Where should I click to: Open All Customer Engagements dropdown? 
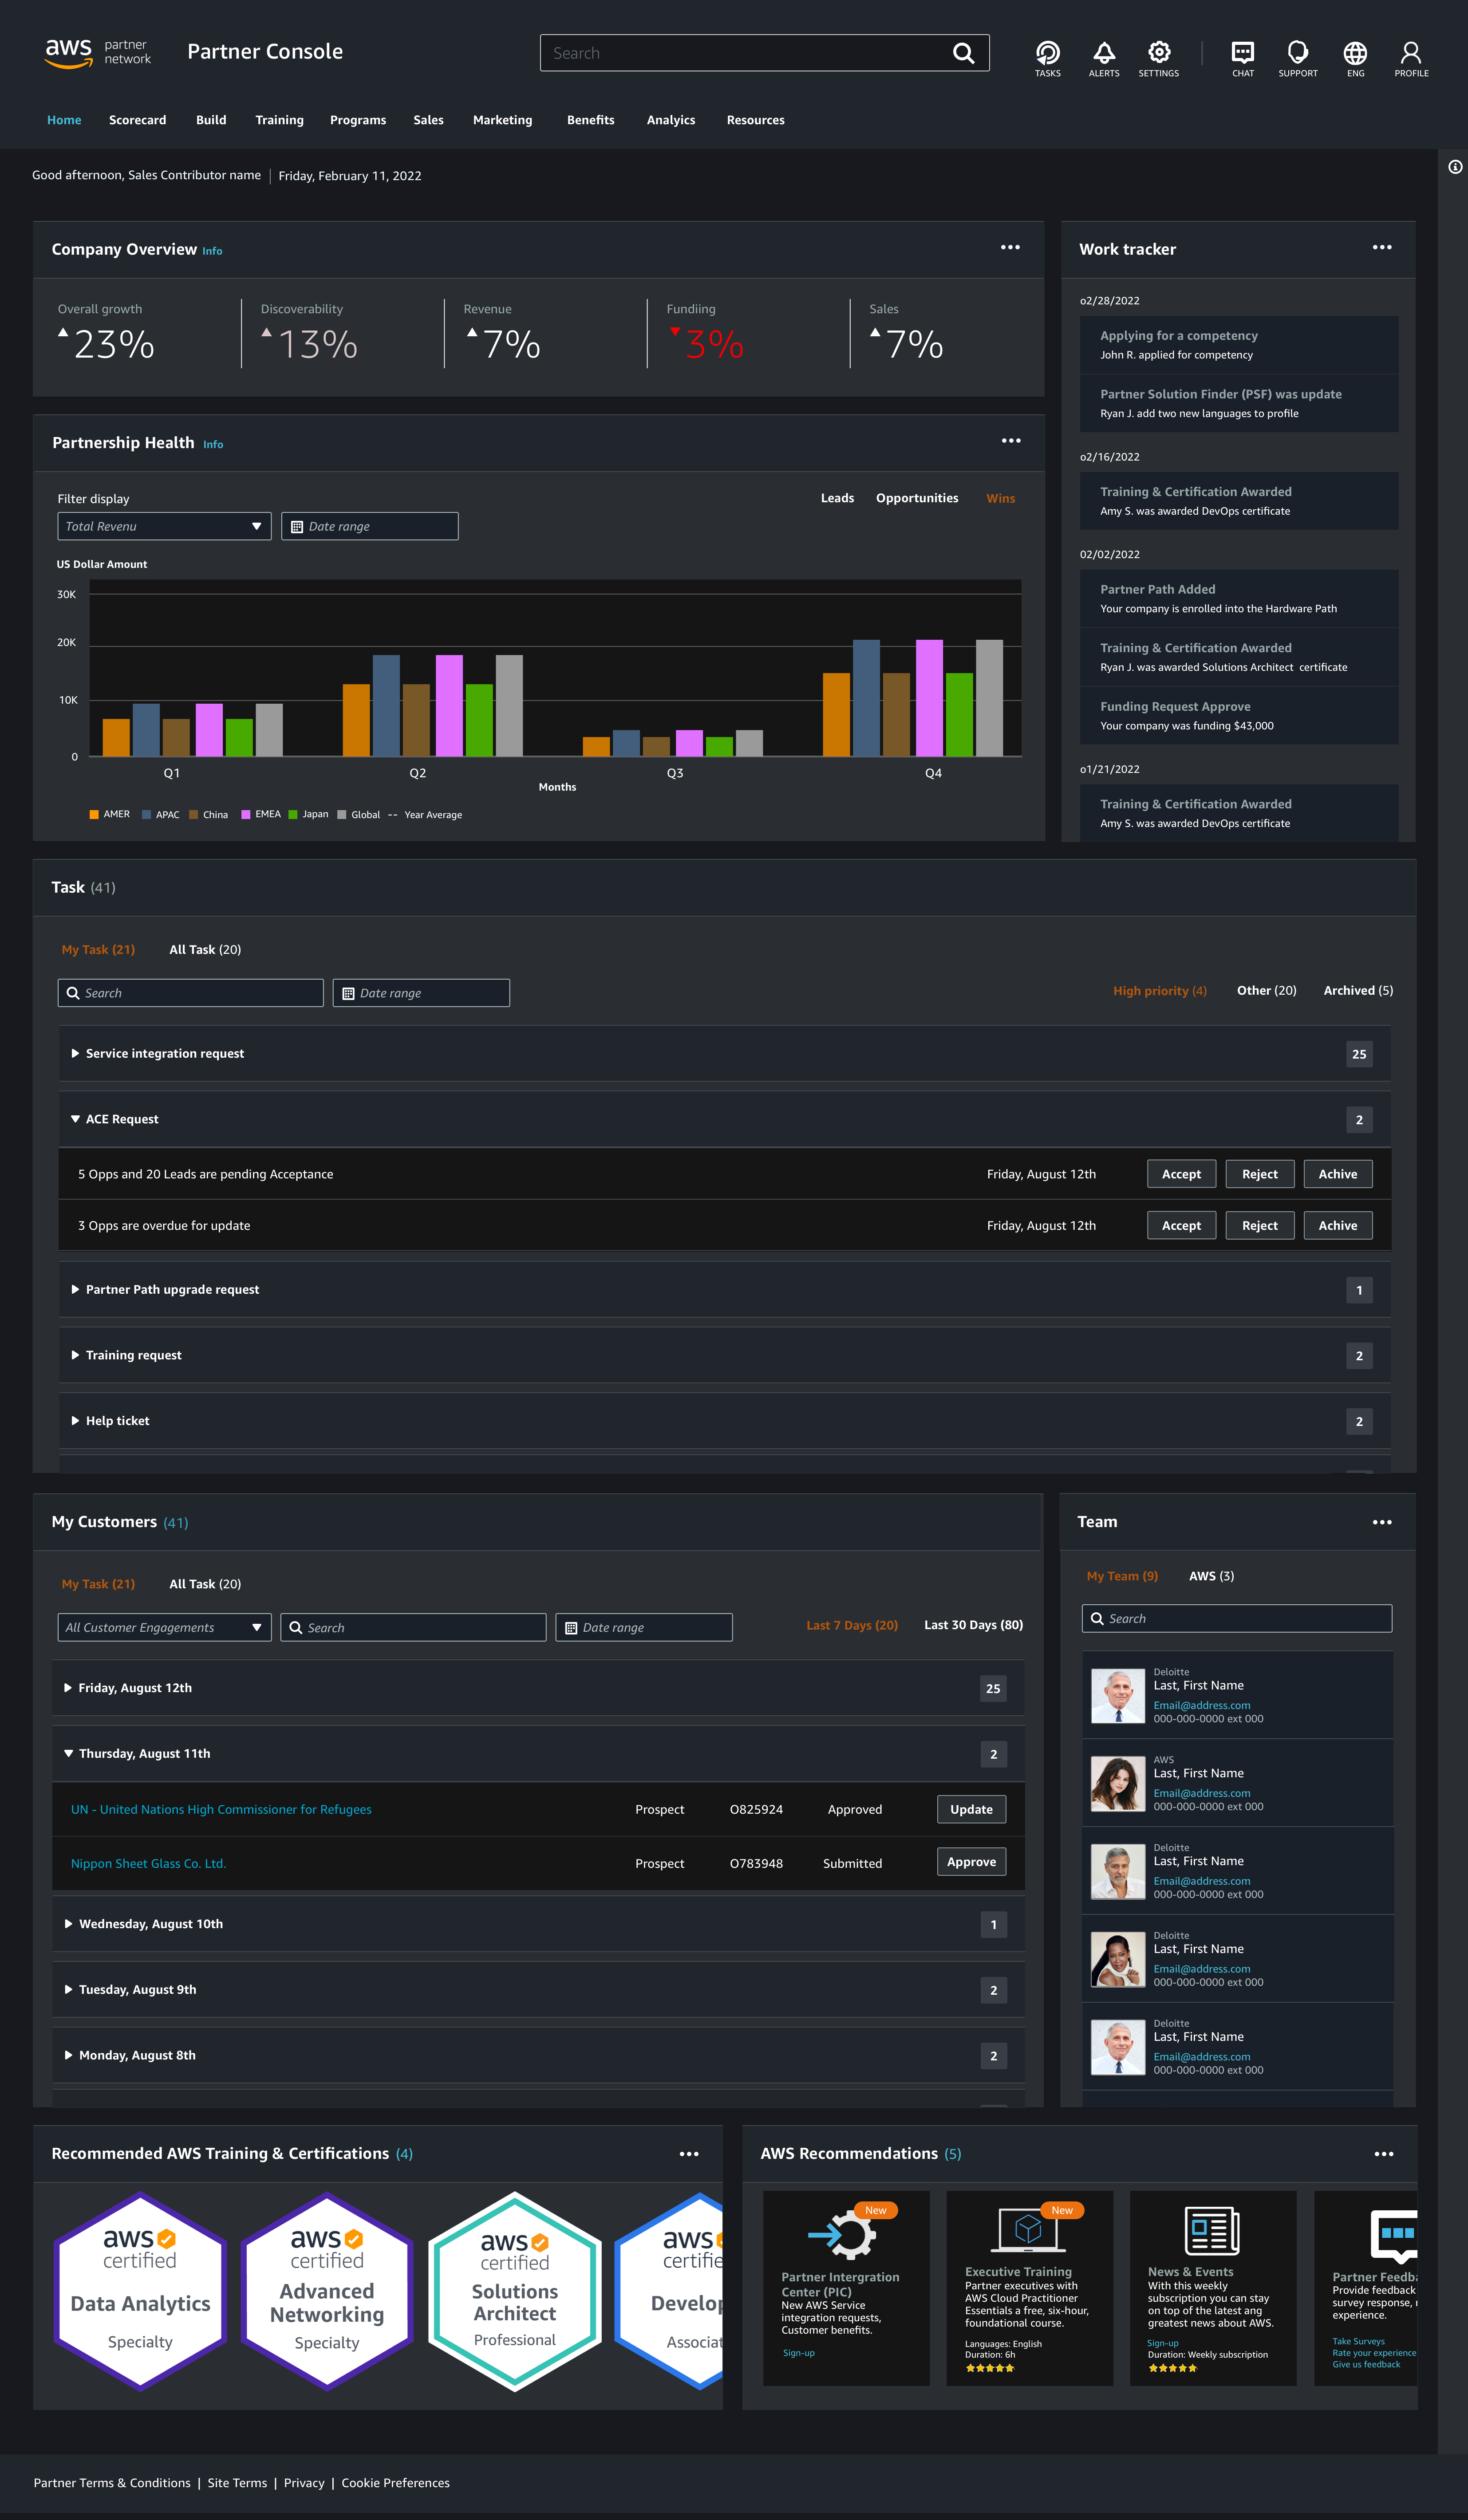[x=164, y=1627]
